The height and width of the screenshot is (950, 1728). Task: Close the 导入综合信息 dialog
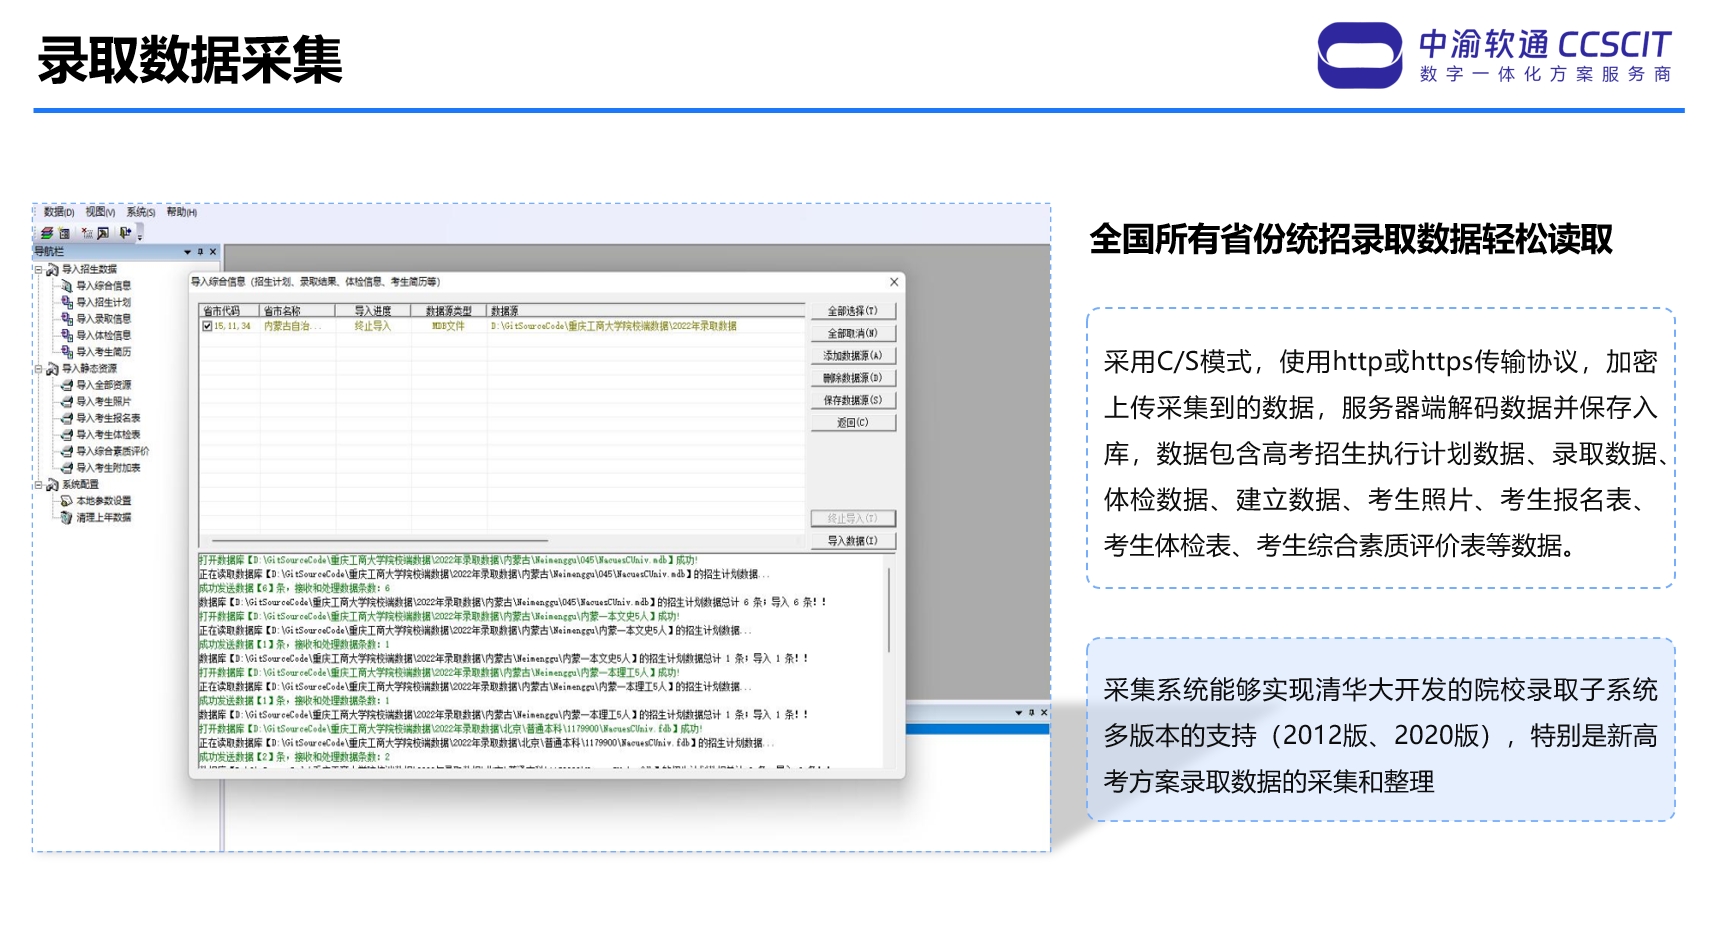pyautogui.click(x=894, y=282)
